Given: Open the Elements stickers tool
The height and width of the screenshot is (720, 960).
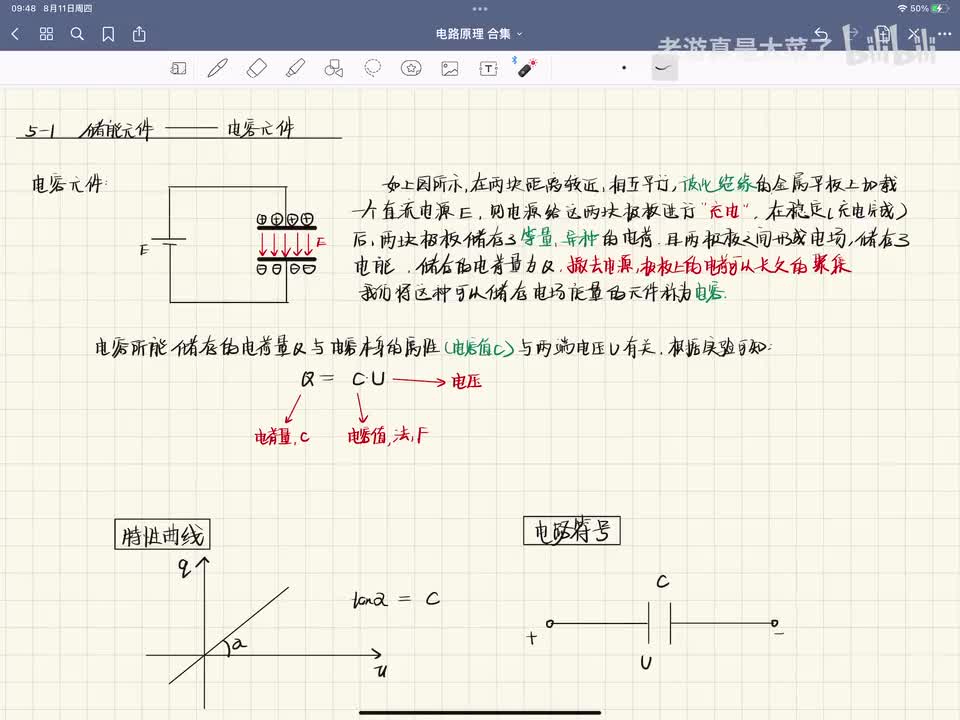Looking at the screenshot, I should (x=411, y=68).
